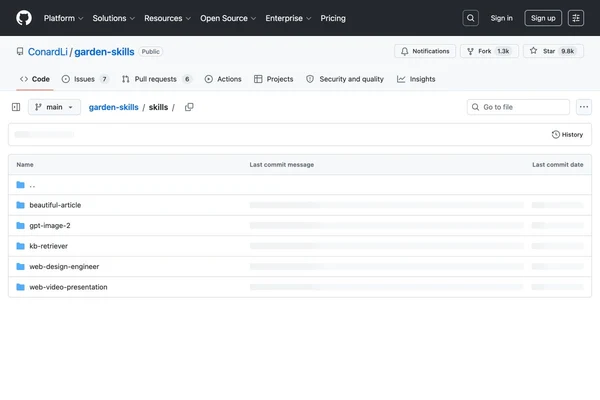The width and height of the screenshot is (600, 400).
Task: Open the GitHub homepage logo
Action: click(x=24, y=18)
